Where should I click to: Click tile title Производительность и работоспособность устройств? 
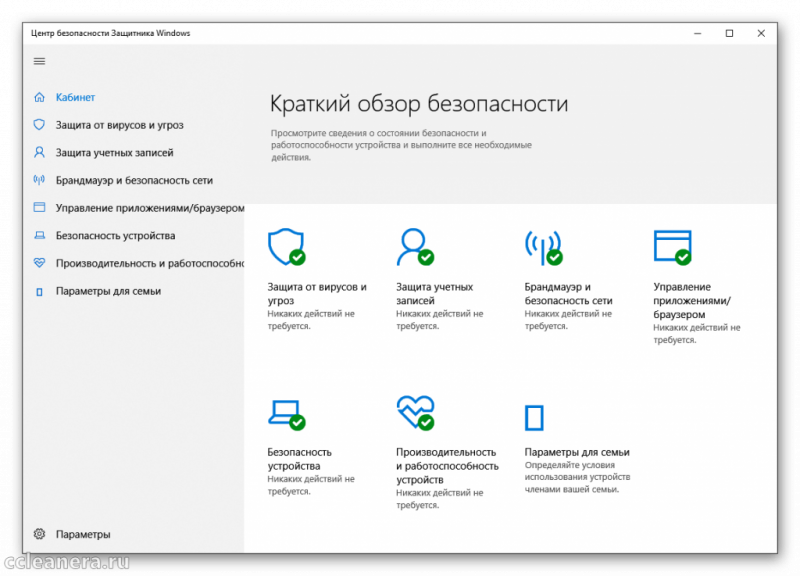(447, 466)
